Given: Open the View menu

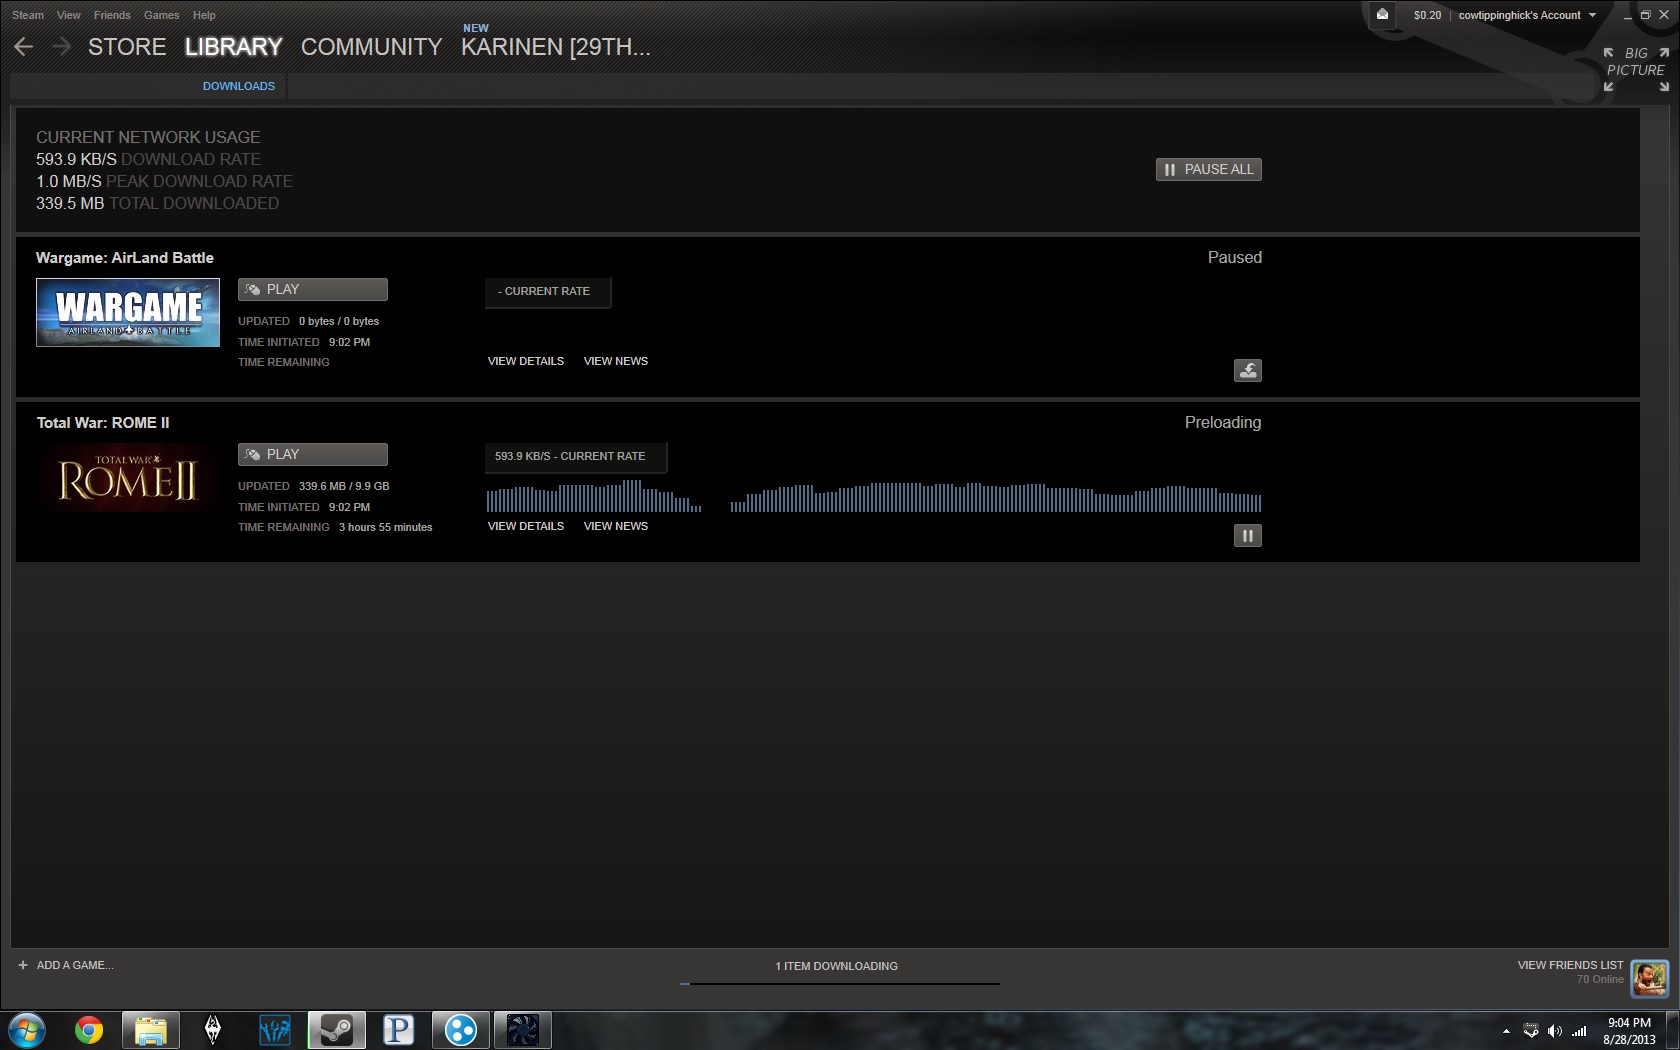Looking at the screenshot, I should [69, 15].
